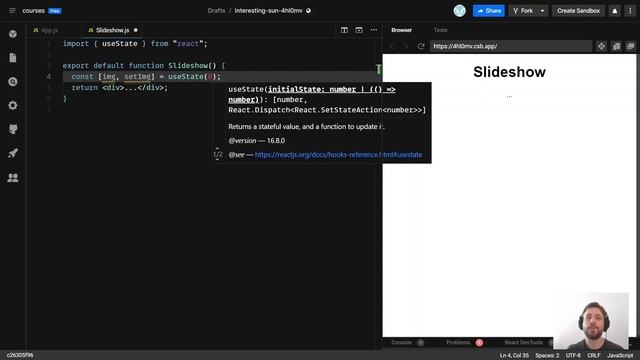Go forward in the preview browser
Image resolution: width=640 pixels, height=360 pixels.
pyautogui.click(x=406, y=46)
